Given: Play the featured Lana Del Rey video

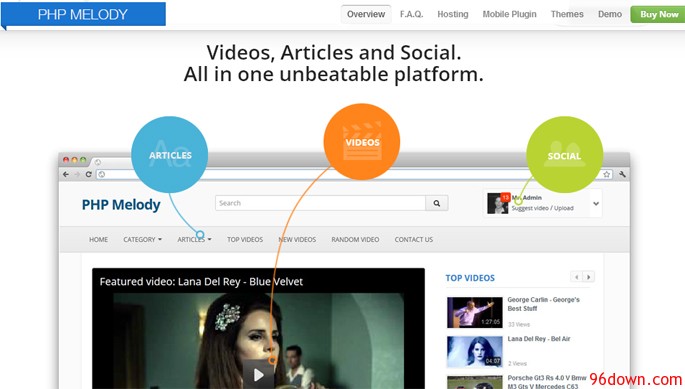Looking at the screenshot, I should pyautogui.click(x=258, y=375).
